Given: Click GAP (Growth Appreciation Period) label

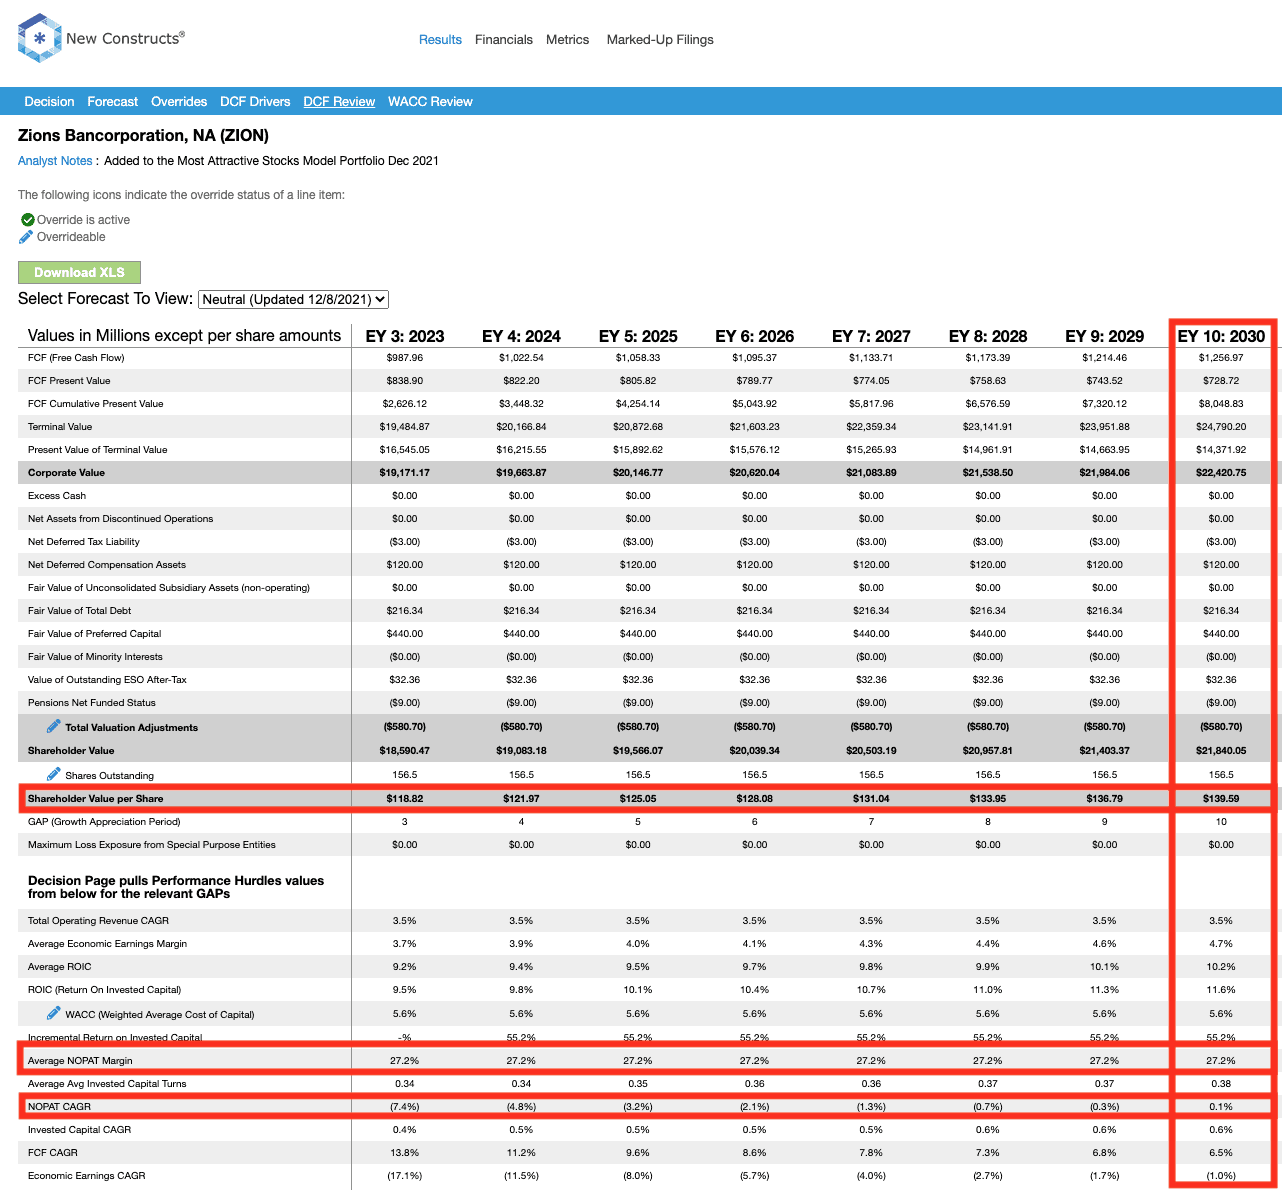Looking at the screenshot, I should coord(104,822).
